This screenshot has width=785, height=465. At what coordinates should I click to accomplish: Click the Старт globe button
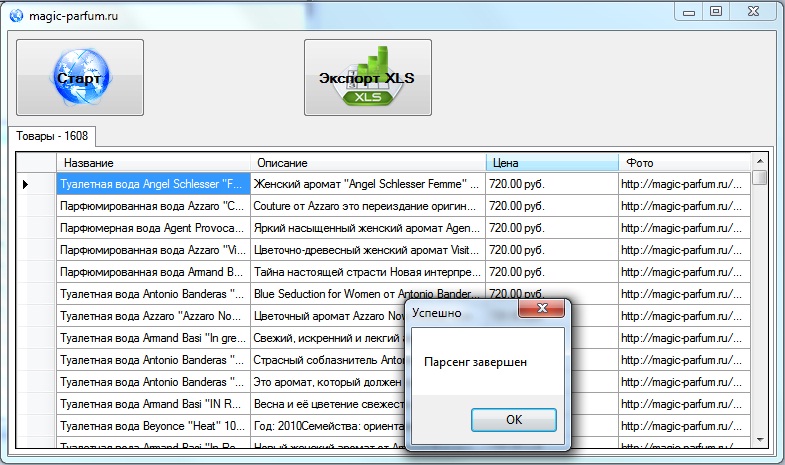coord(80,78)
